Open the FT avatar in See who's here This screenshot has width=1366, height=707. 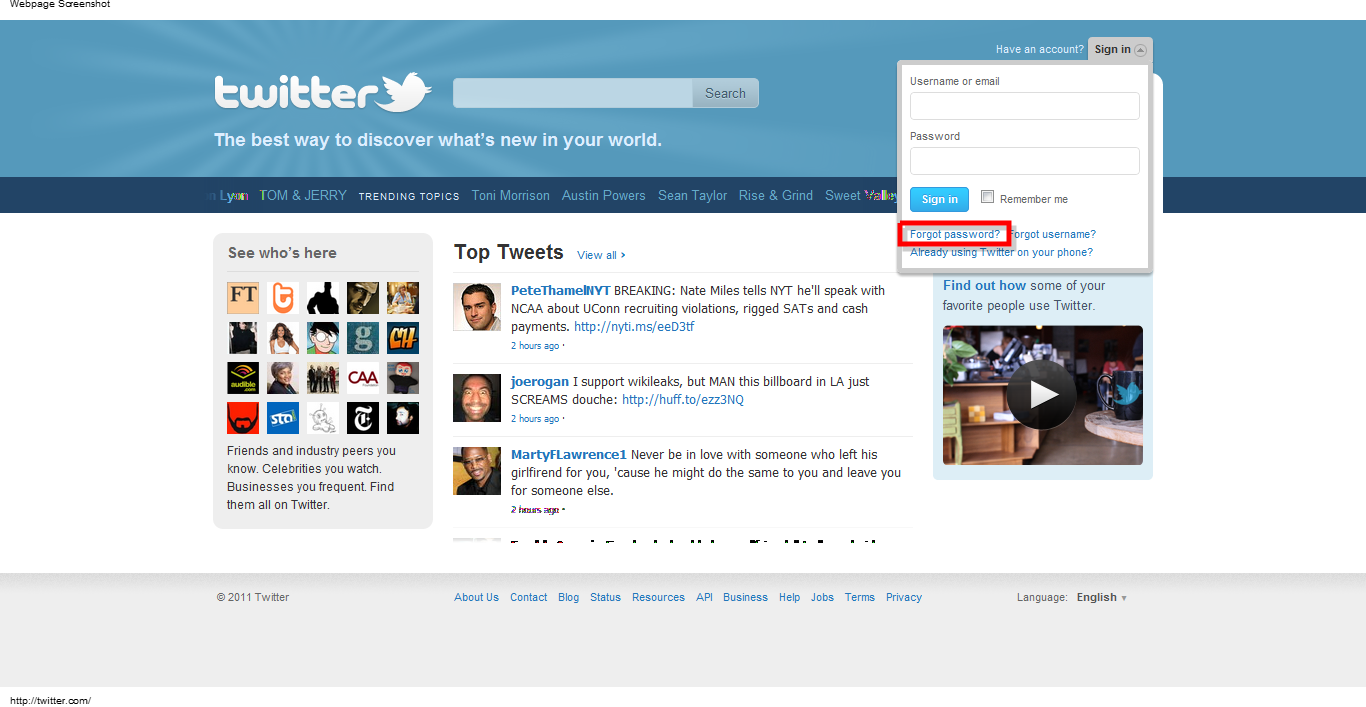(x=243, y=298)
